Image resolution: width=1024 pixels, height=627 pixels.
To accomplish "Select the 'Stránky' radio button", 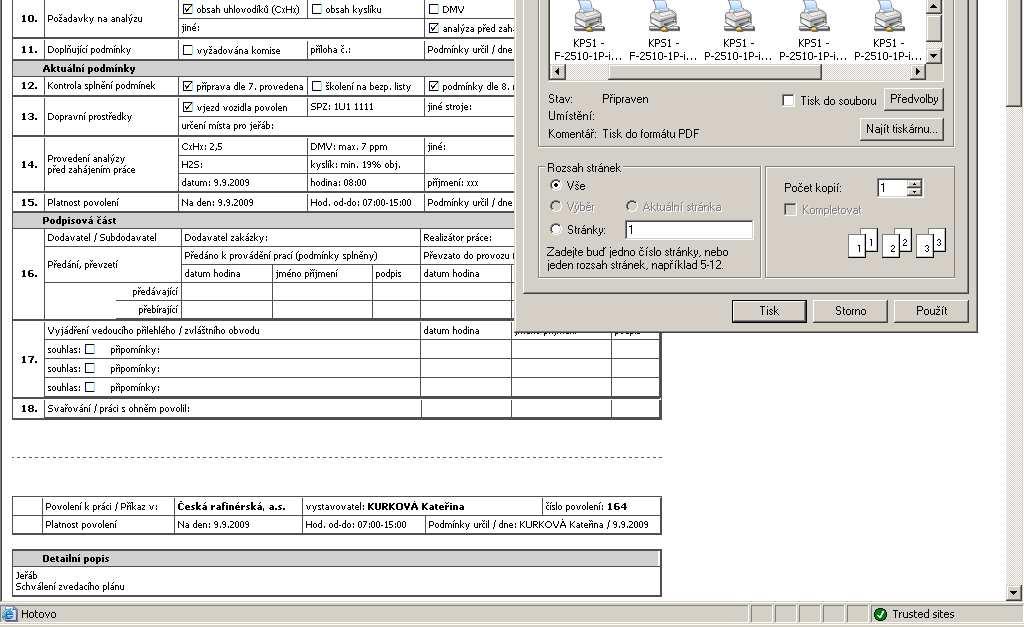I will 556,229.
